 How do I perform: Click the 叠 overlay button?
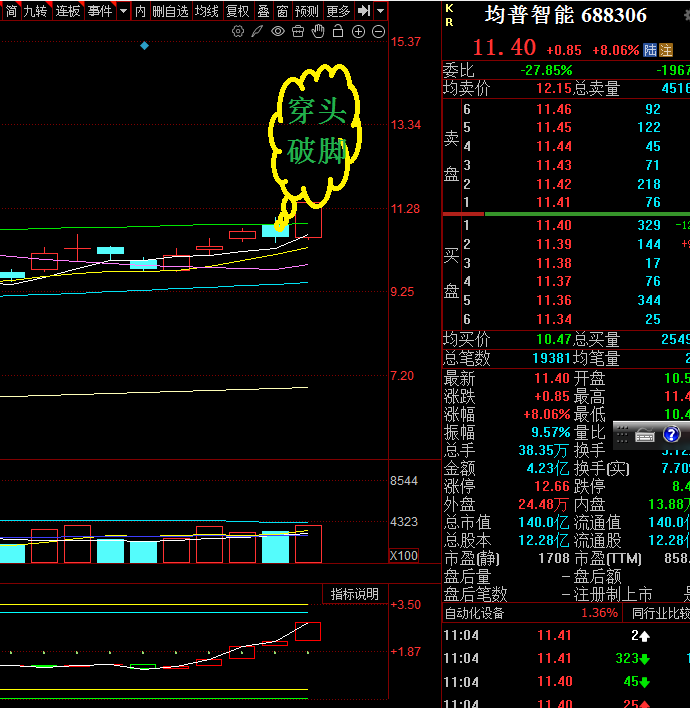[x=263, y=11]
